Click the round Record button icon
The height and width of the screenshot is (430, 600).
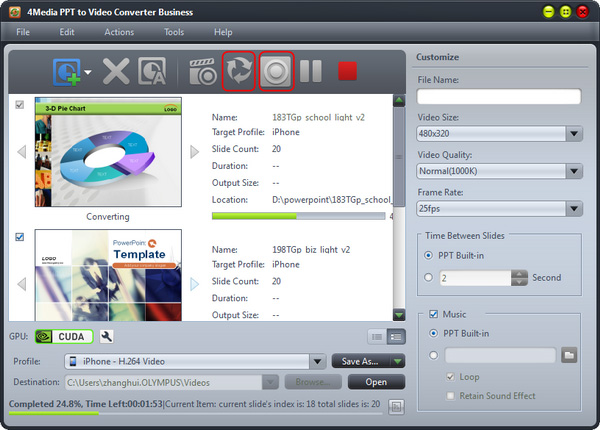pyautogui.click(x=275, y=72)
